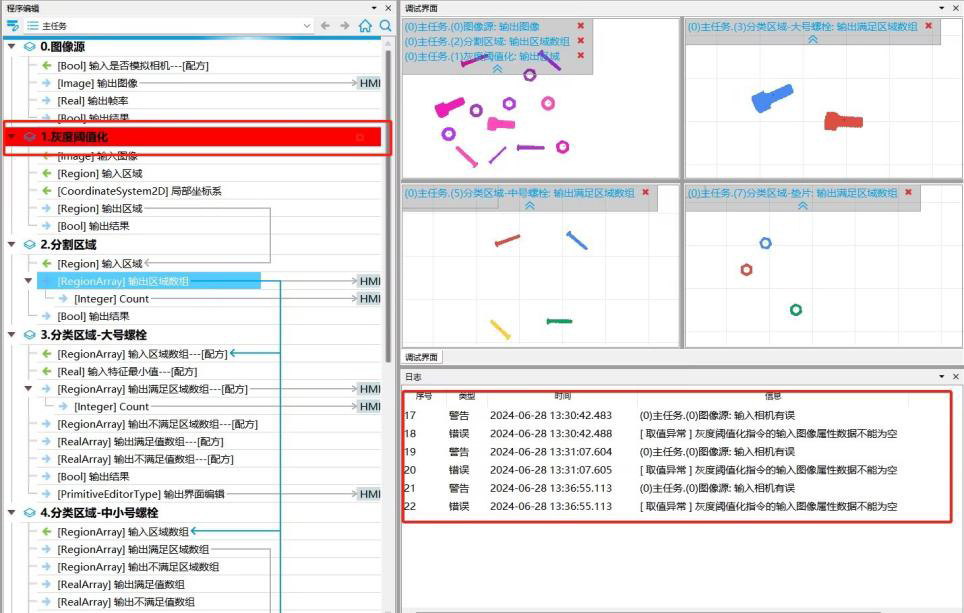Select the [RegionArray] 输出区域数组 highlighted row

[x=150, y=281]
